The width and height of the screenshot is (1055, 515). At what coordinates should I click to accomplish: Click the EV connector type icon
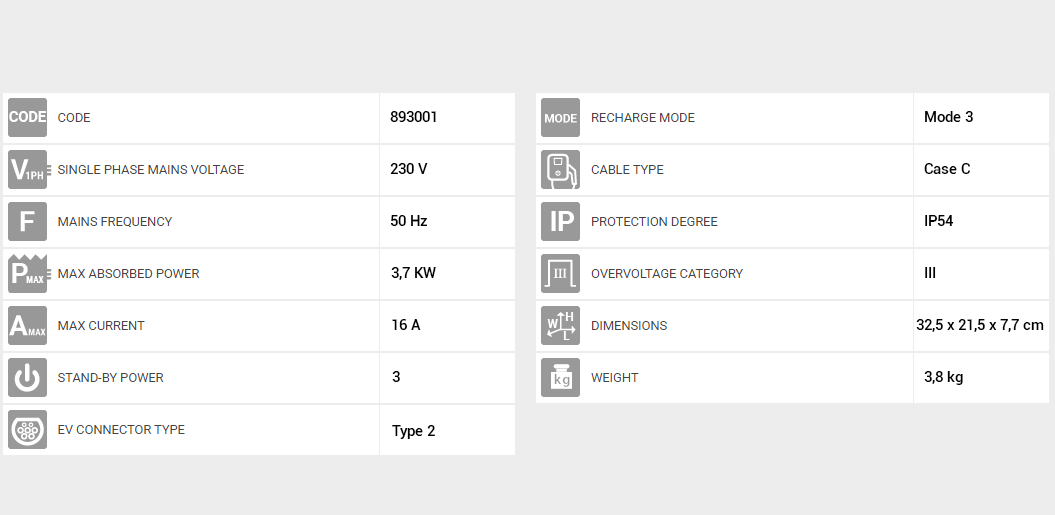(28, 430)
